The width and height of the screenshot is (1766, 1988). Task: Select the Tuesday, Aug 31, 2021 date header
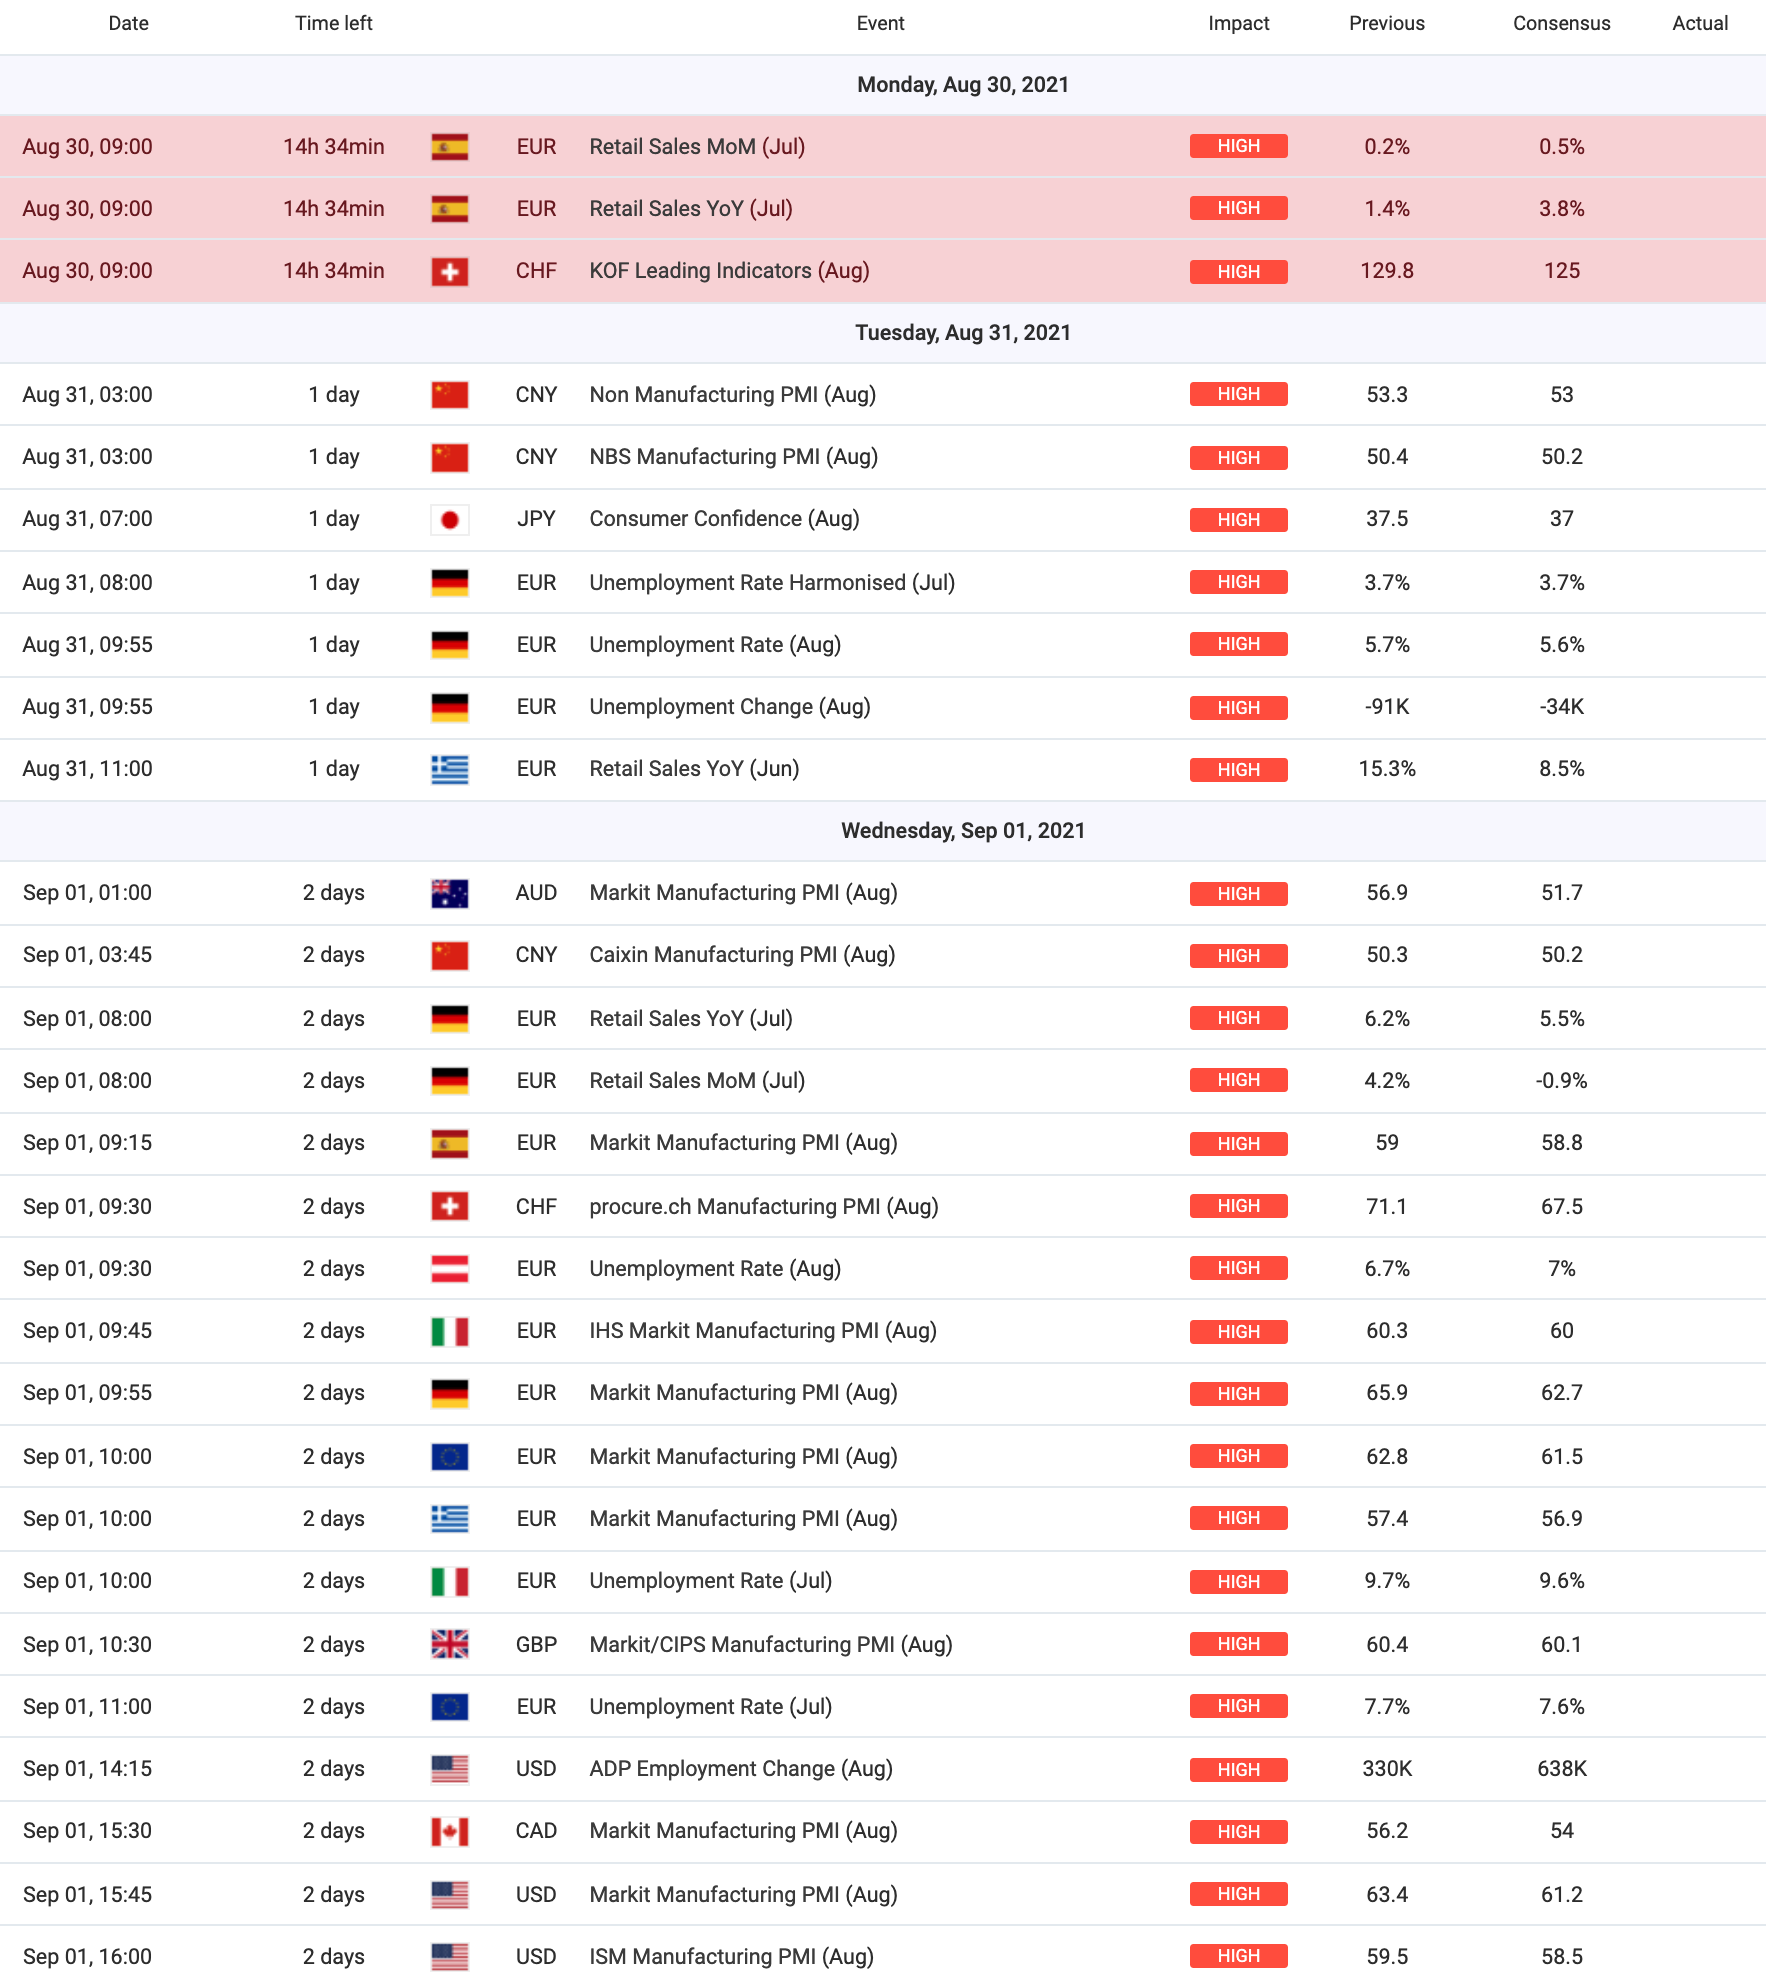click(x=963, y=333)
